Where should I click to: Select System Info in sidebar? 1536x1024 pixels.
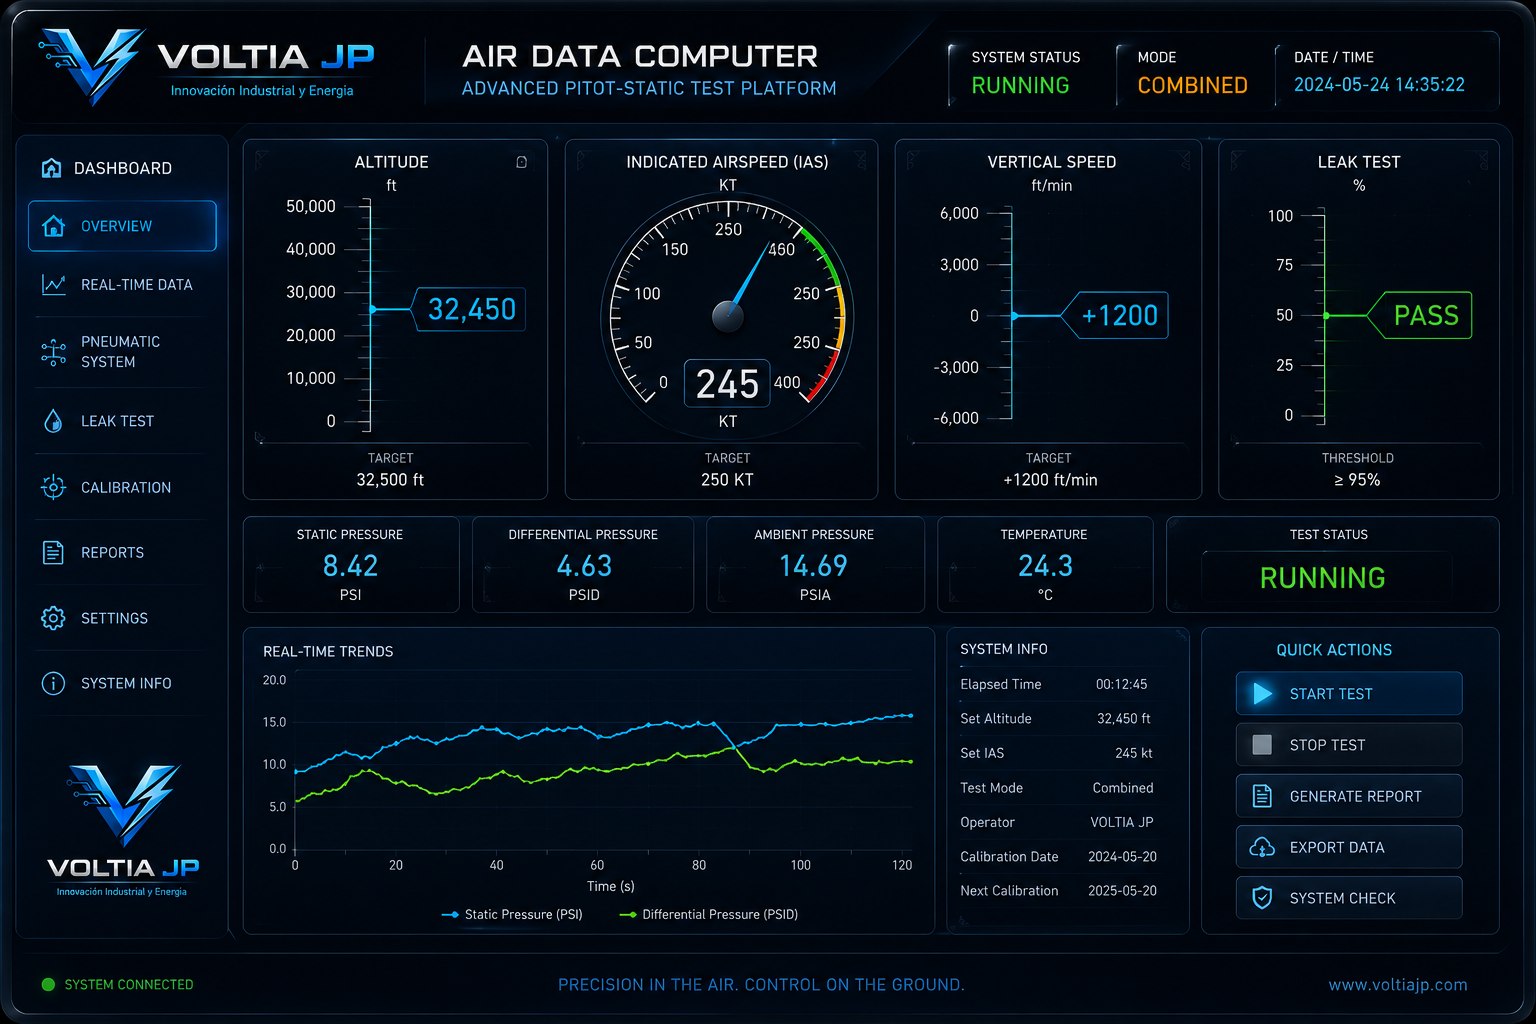122,683
